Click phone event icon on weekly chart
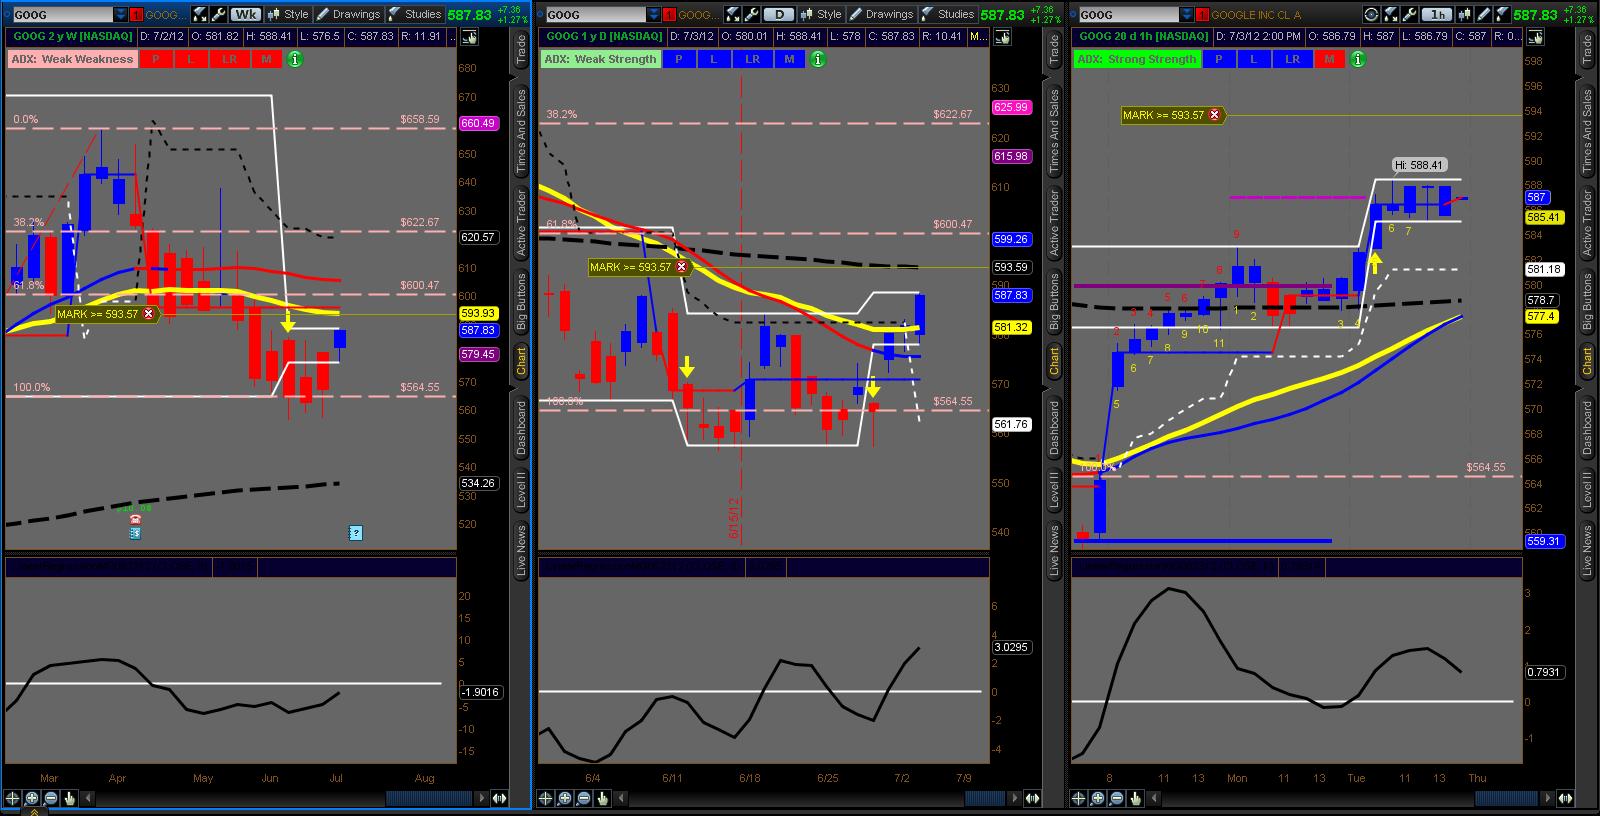Screen dimensions: 1600x816 [134, 520]
